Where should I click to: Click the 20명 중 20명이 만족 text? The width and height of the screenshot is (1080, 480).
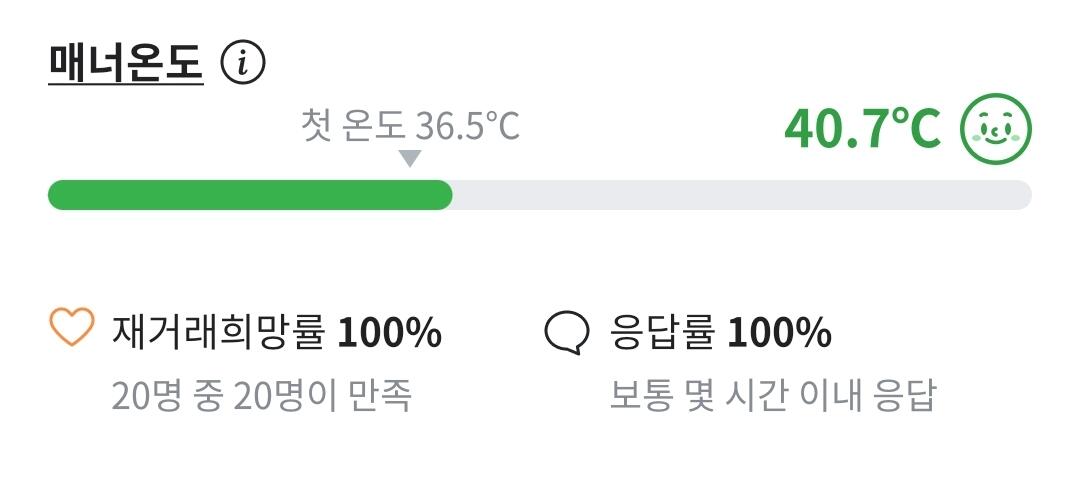262,396
